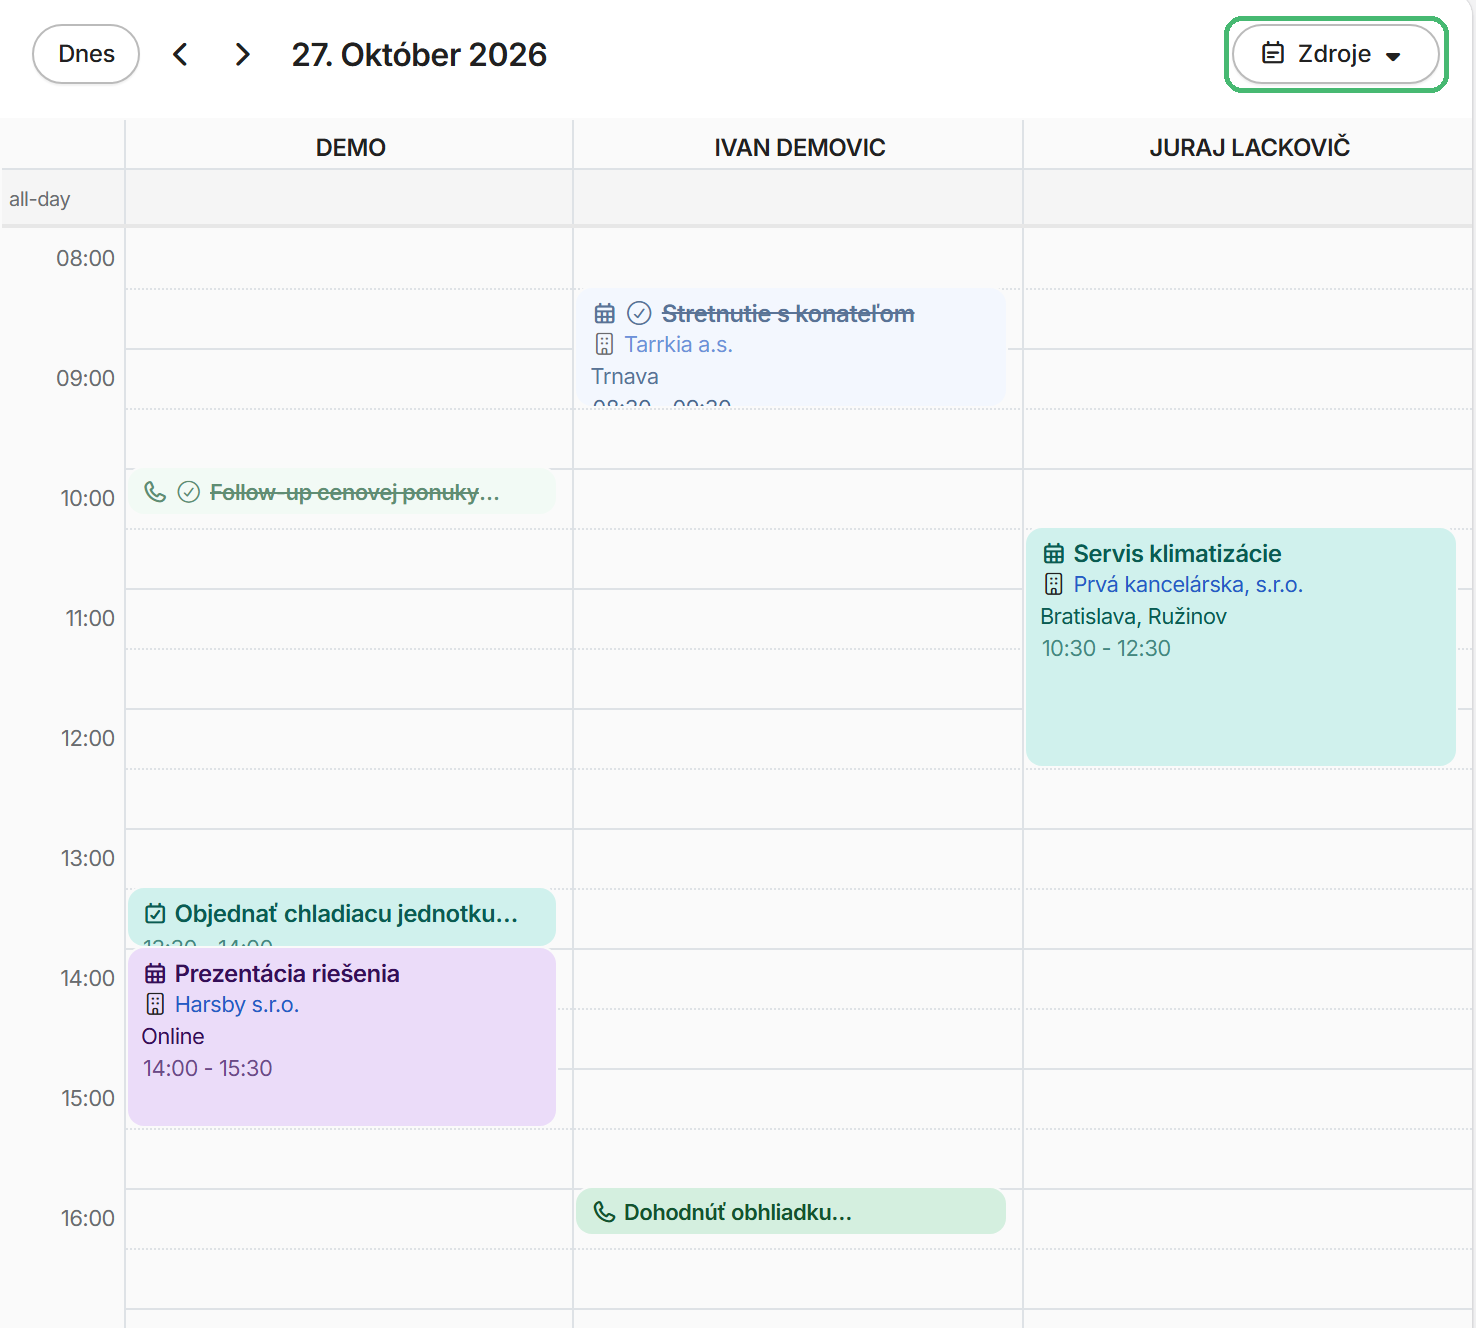This screenshot has height=1328, width=1476.
Task: Open the Prvá kancelárska, s.r.o. company link
Action: point(1188,584)
